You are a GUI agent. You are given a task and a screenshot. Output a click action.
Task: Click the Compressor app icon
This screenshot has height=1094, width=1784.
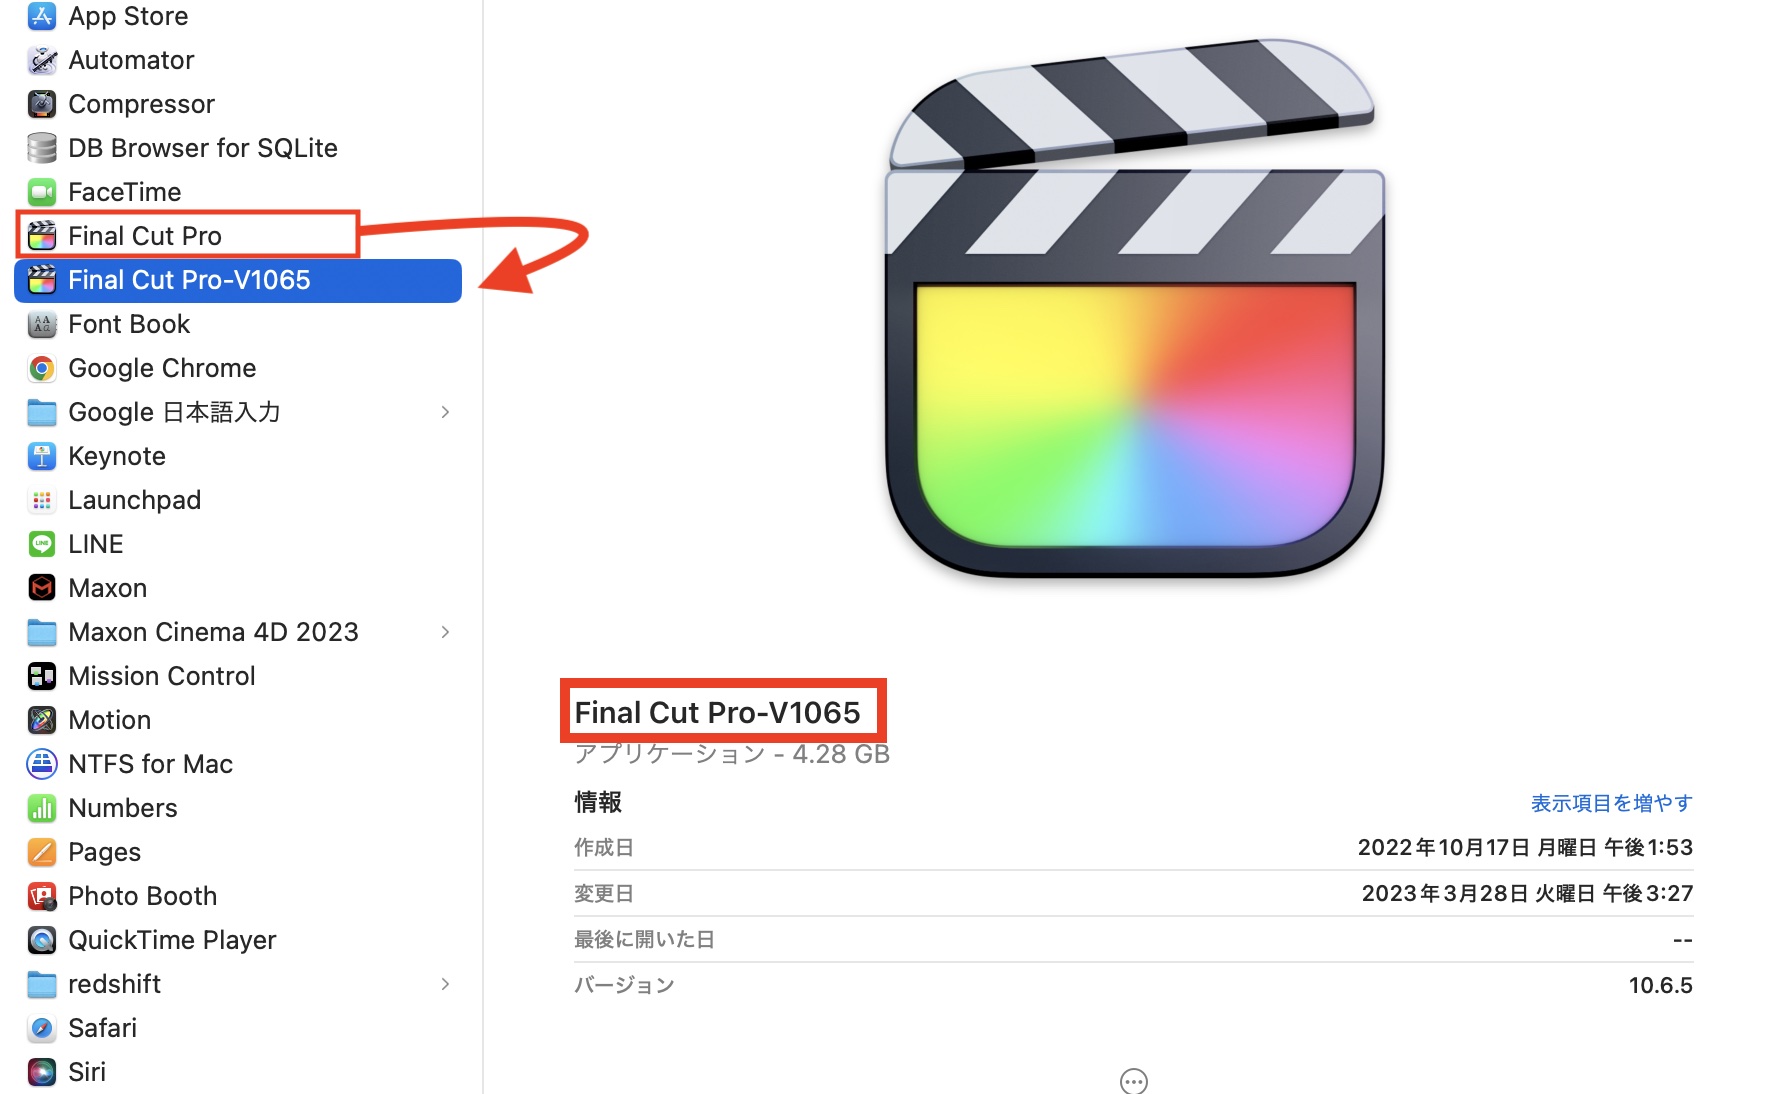[42, 104]
